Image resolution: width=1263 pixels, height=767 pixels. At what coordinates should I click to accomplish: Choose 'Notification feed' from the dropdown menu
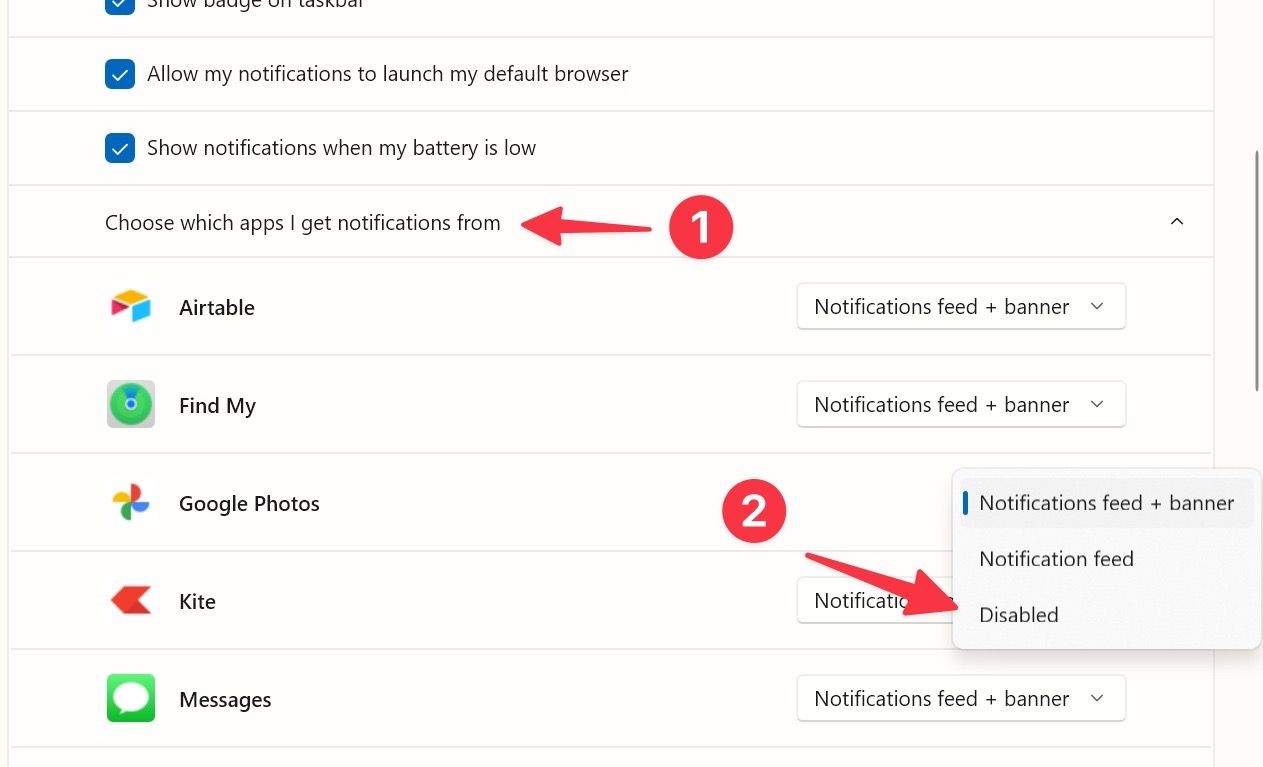[1056, 558]
